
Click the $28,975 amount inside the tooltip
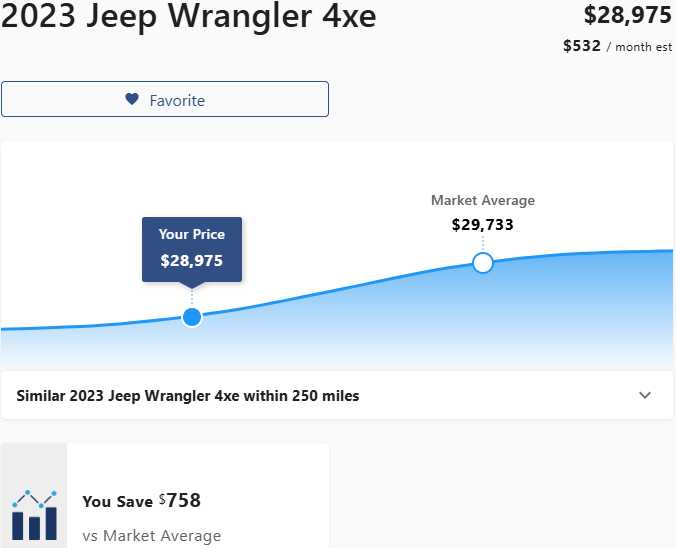pos(192,261)
